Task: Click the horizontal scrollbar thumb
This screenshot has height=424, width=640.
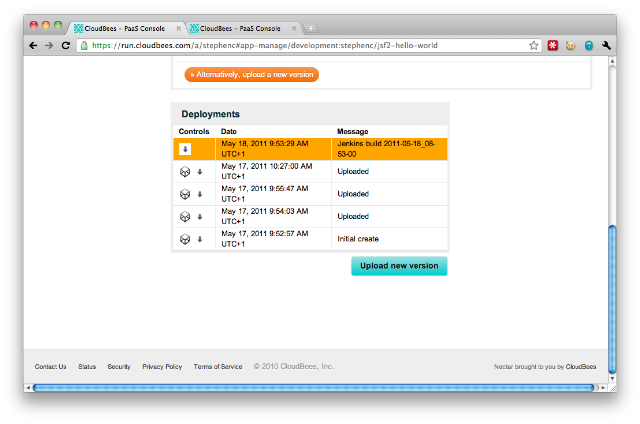Action: (x=313, y=388)
